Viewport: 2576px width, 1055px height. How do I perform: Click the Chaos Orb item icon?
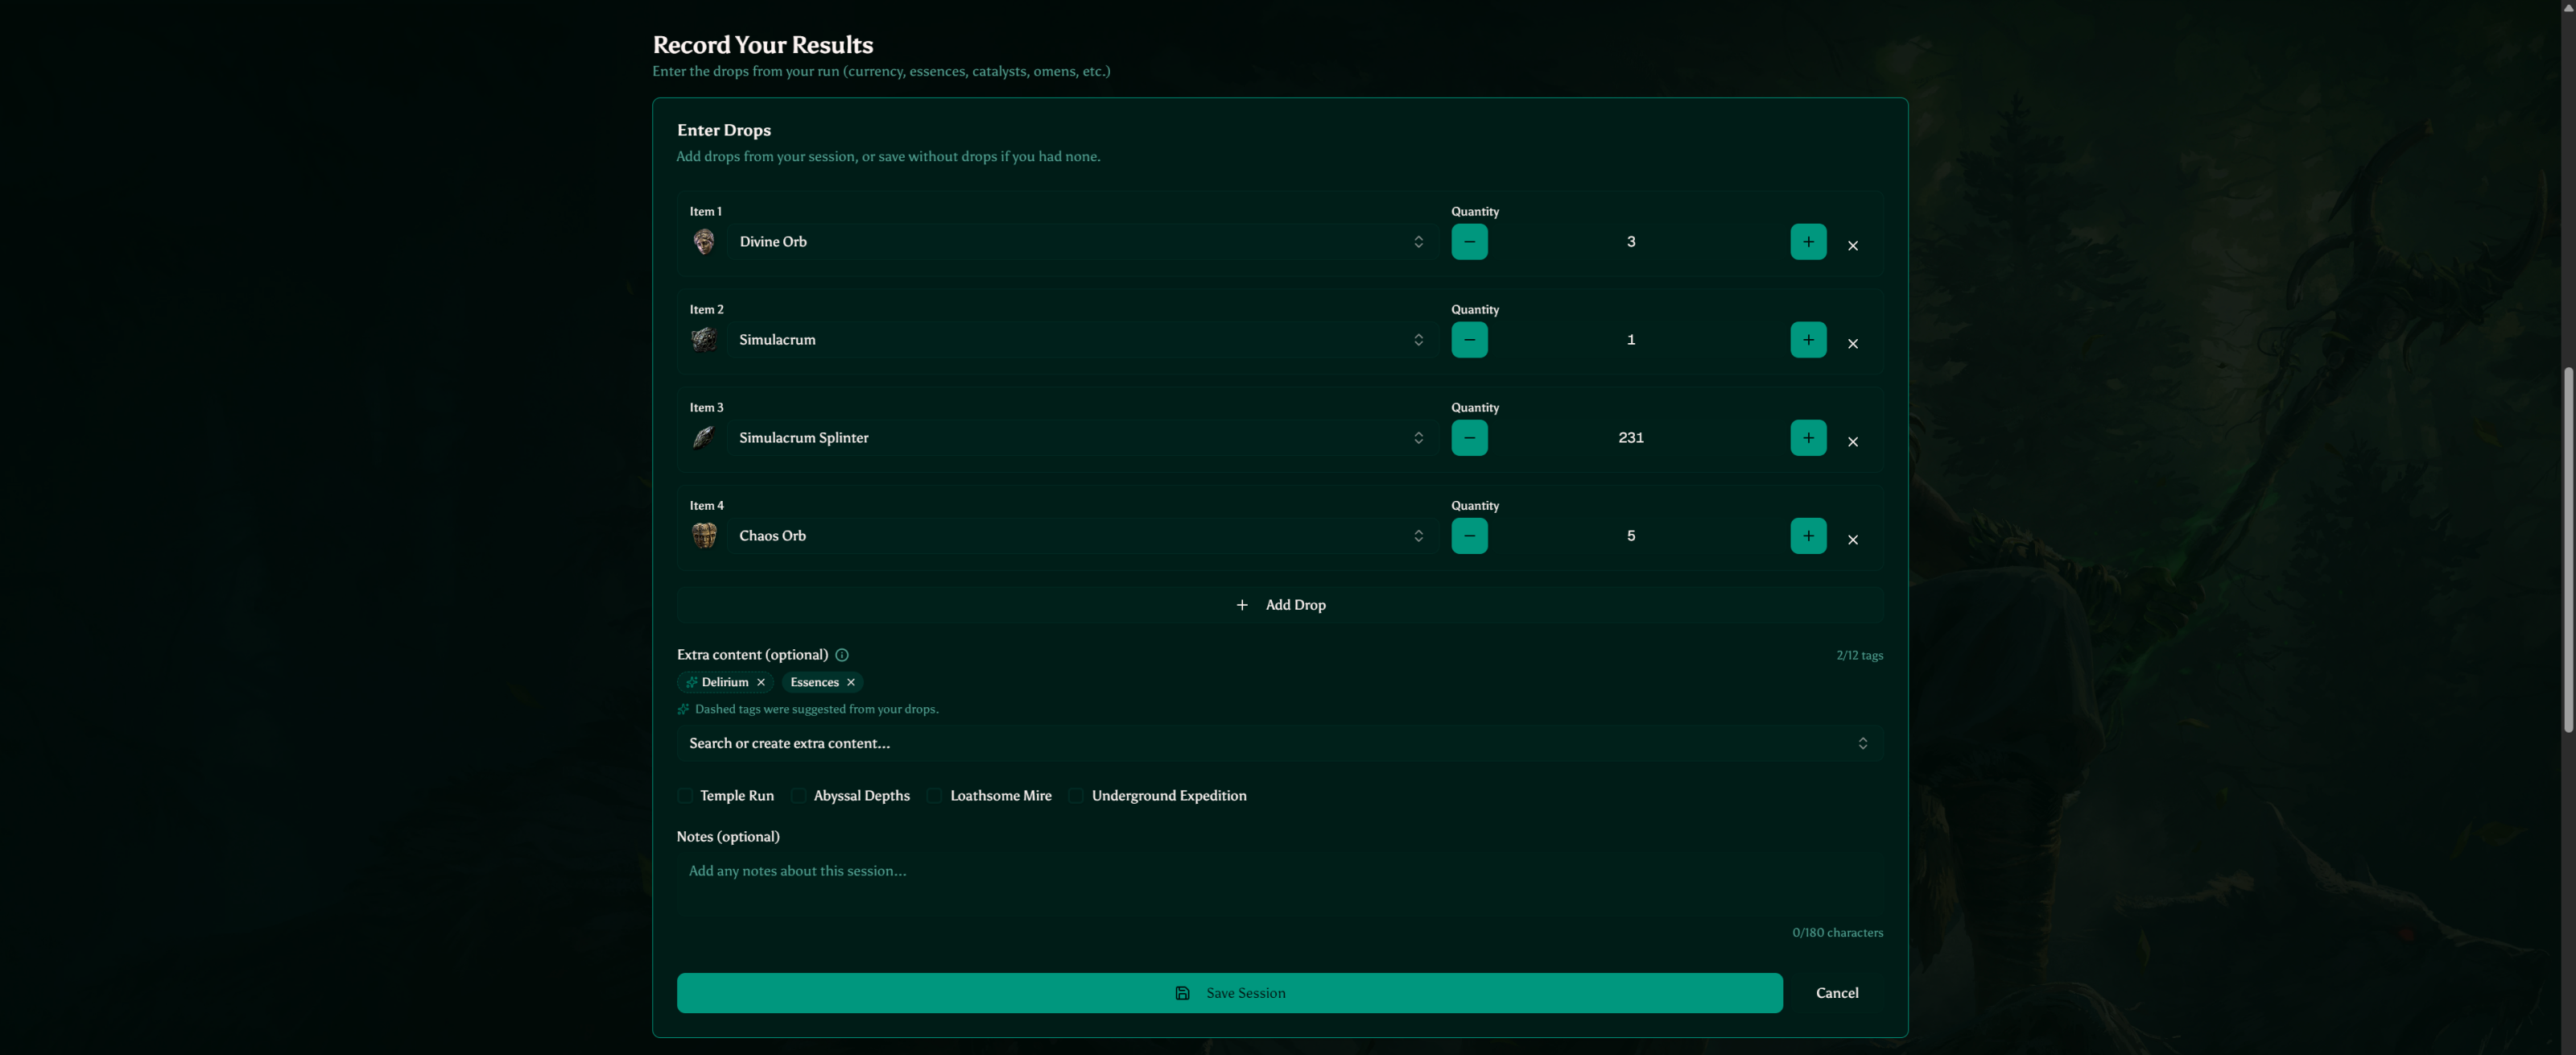[x=704, y=536]
